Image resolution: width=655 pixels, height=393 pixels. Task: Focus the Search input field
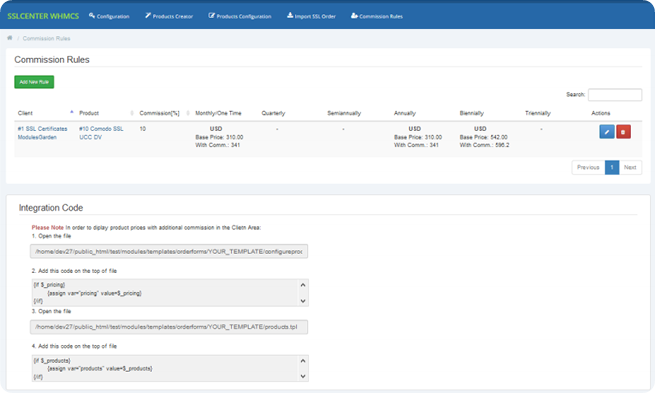point(615,95)
